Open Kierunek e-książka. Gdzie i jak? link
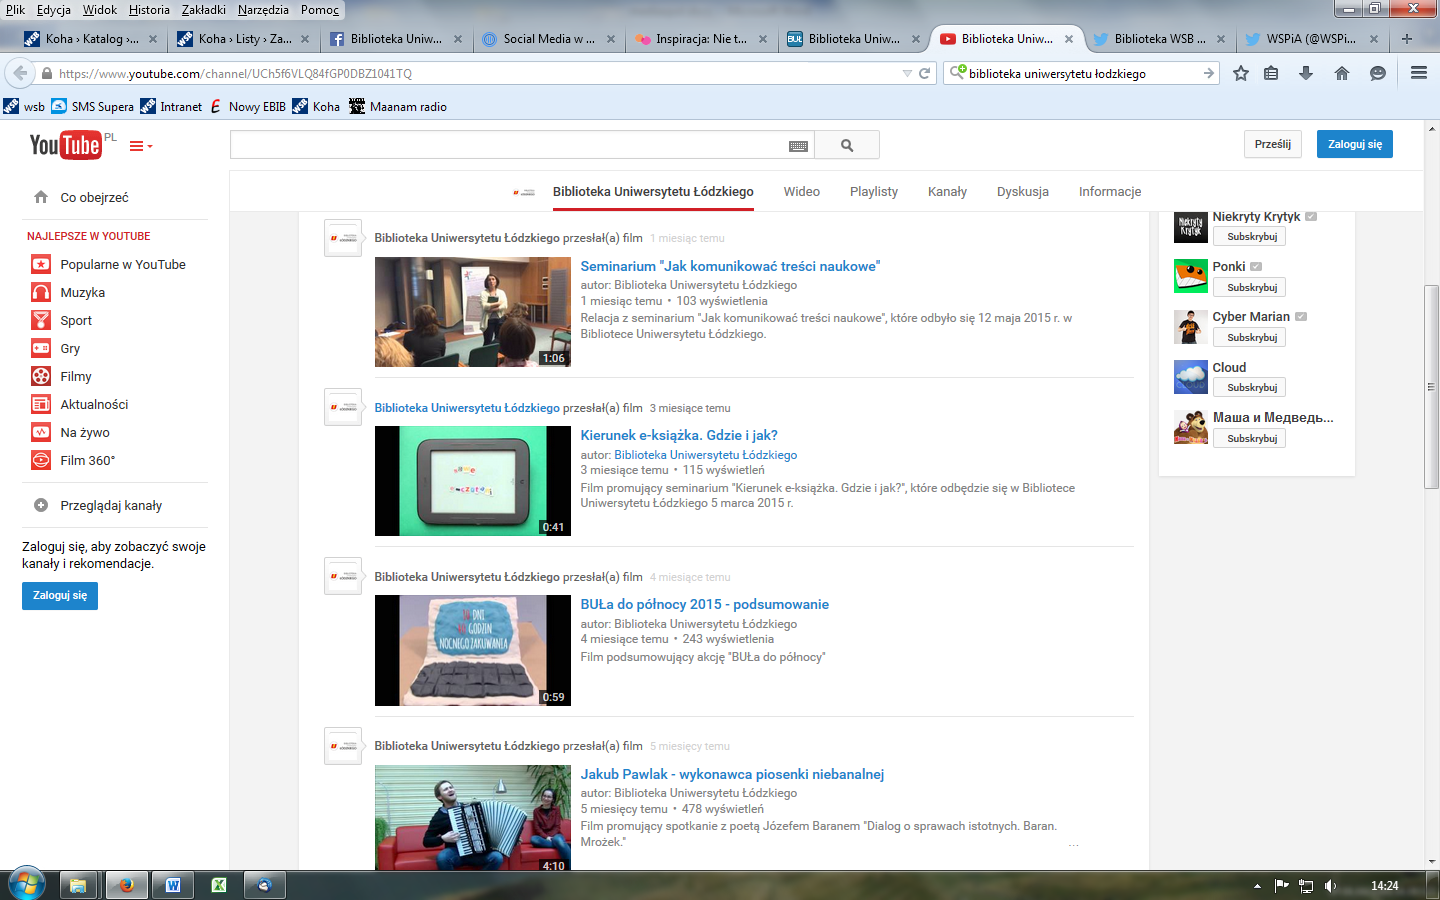The width and height of the screenshot is (1440, 900). click(679, 435)
